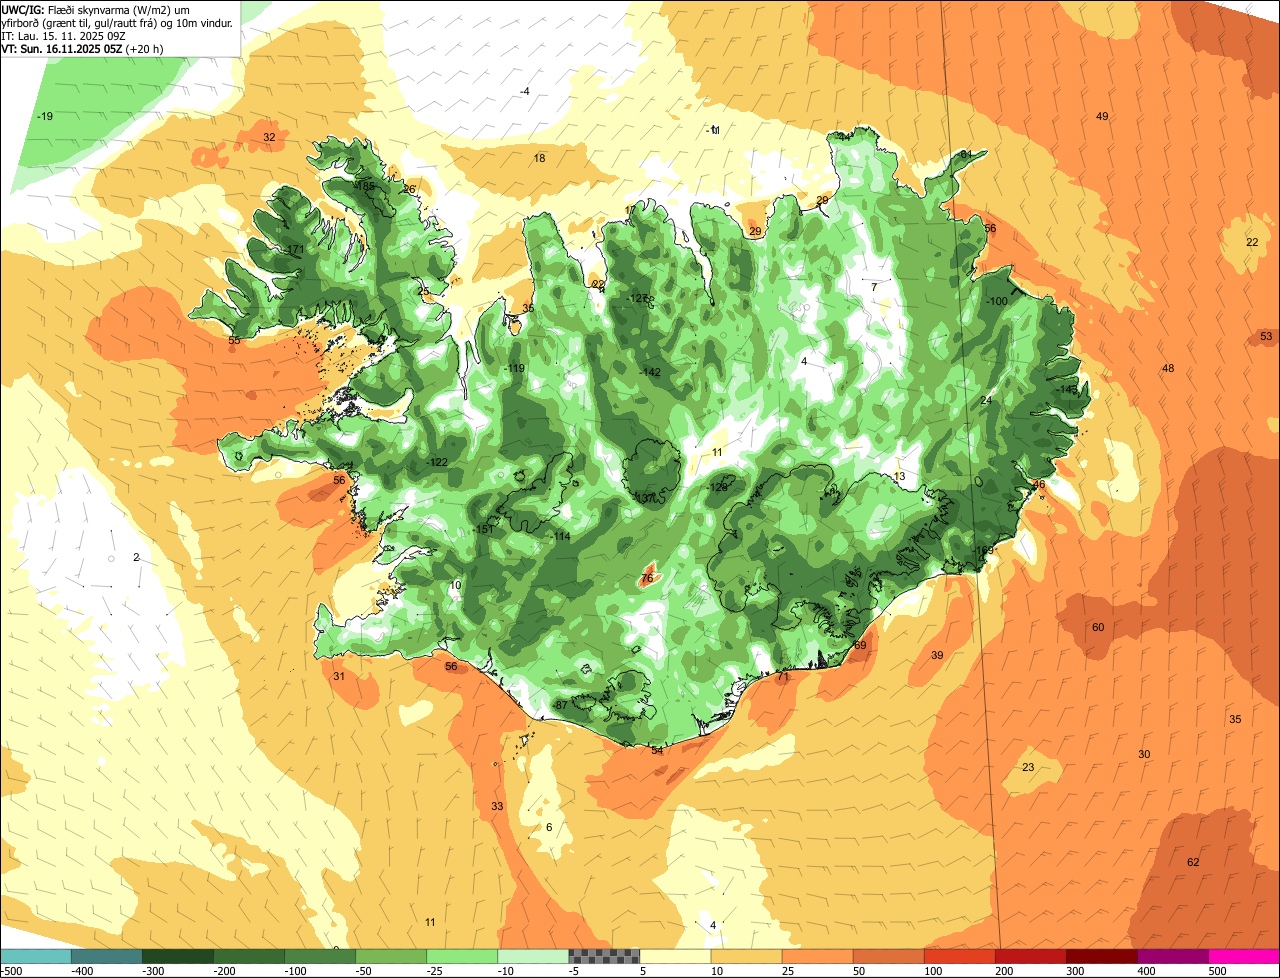Click the 'VT: Sun. 16.11.2025 05Z (+20 h)' line
The width and height of the screenshot is (1280, 978).
pos(83,48)
